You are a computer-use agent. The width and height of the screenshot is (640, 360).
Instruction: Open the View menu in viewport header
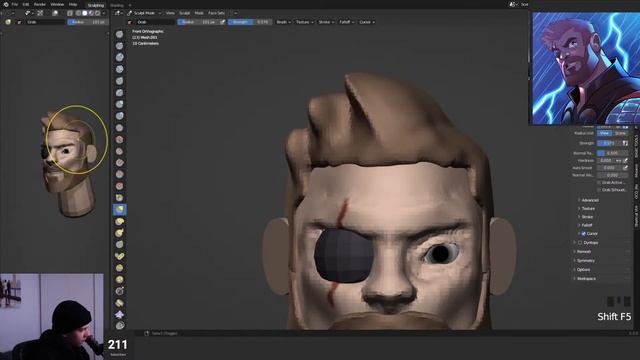point(170,13)
